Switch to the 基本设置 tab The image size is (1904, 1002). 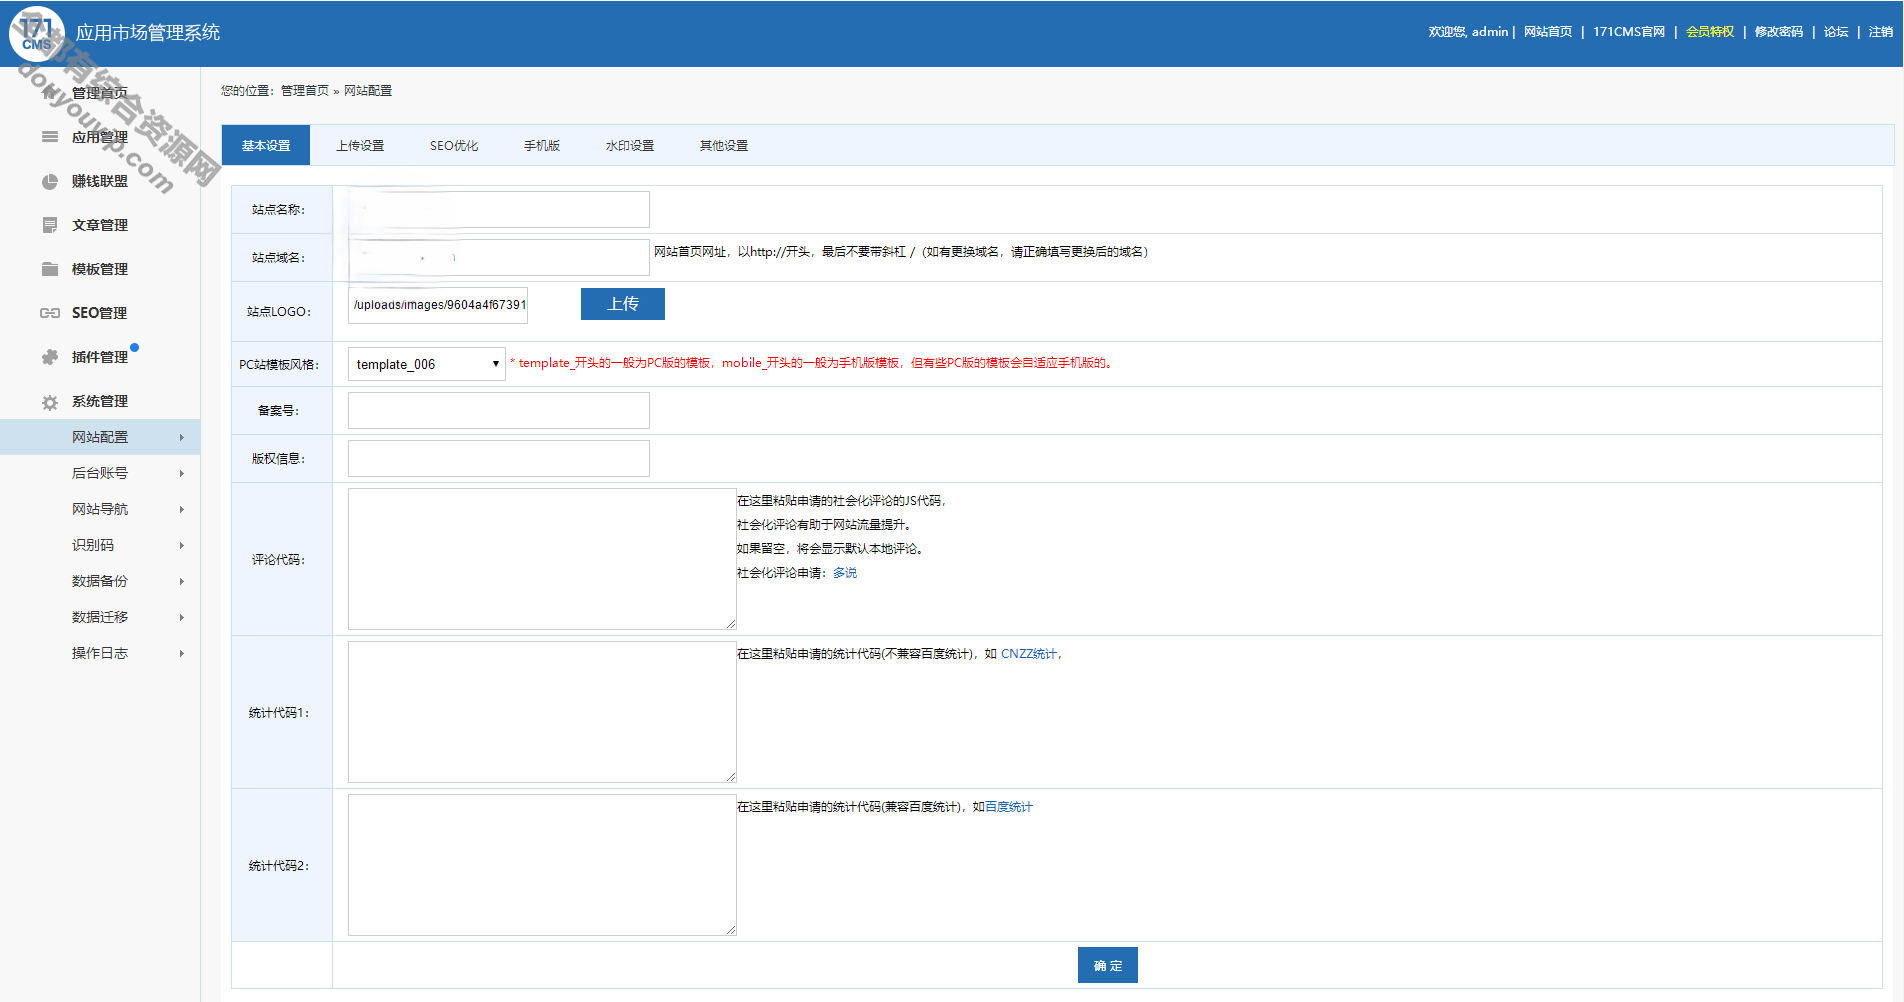tap(266, 145)
